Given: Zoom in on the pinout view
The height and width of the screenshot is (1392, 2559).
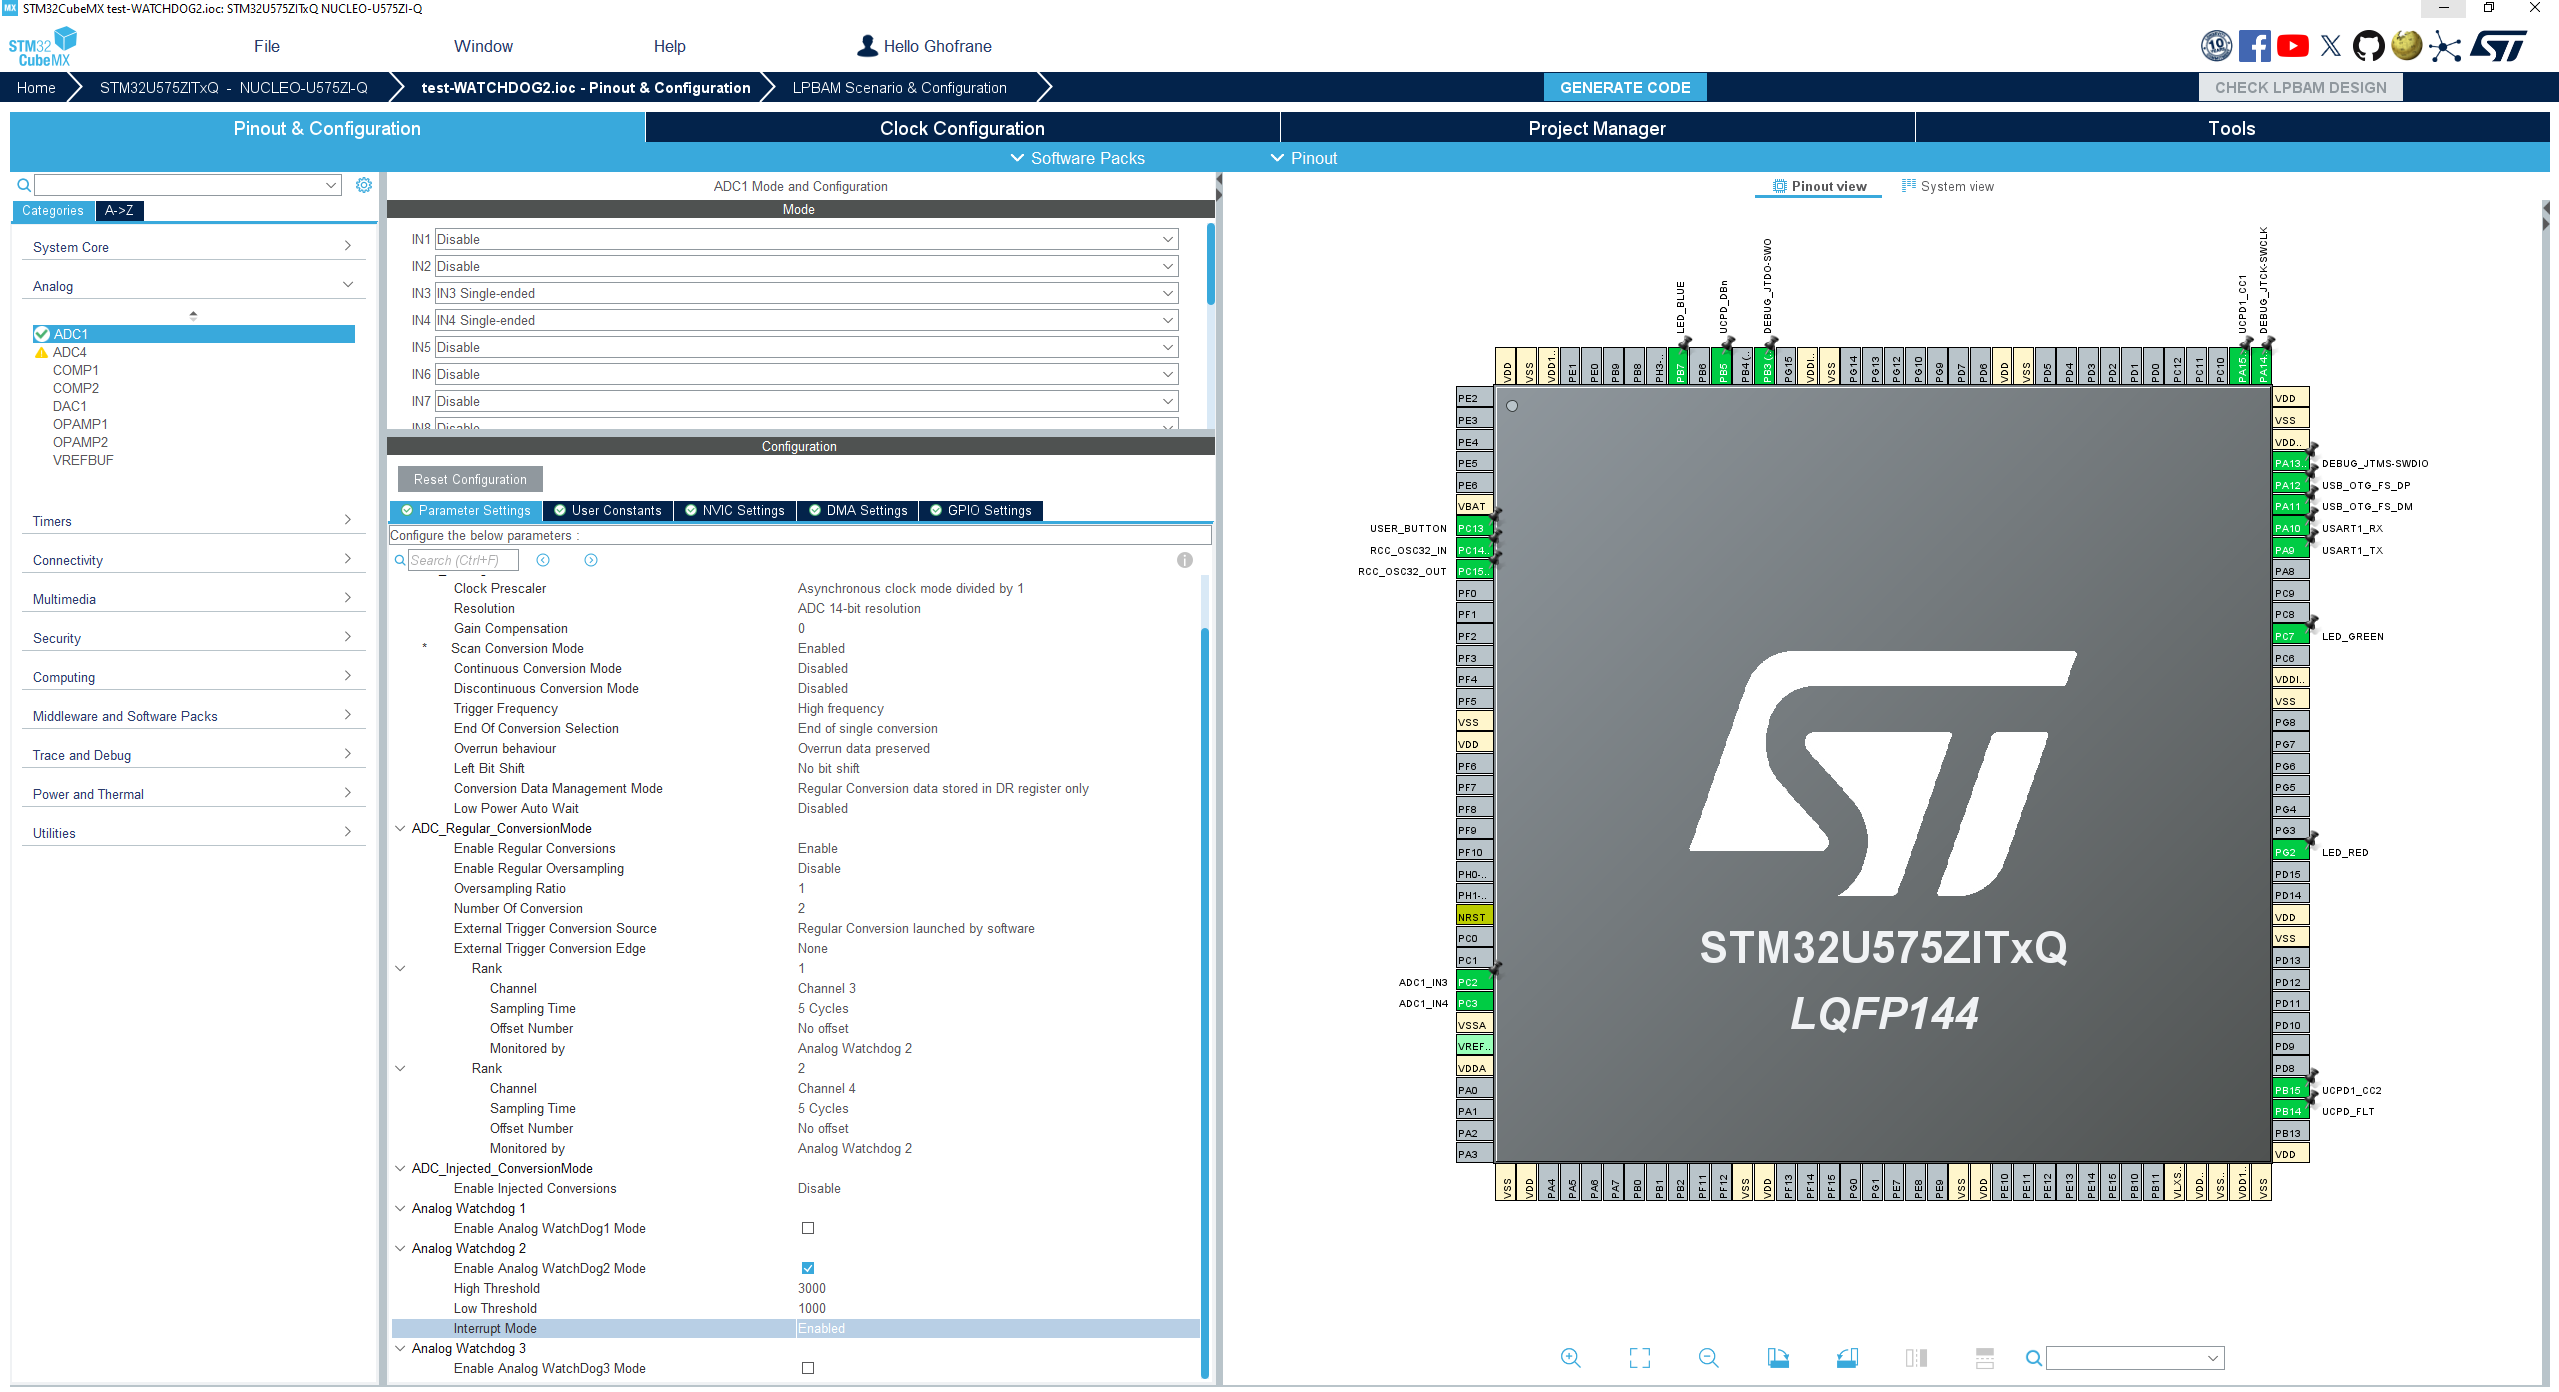Looking at the screenshot, I should pyautogui.click(x=1570, y=1358).
